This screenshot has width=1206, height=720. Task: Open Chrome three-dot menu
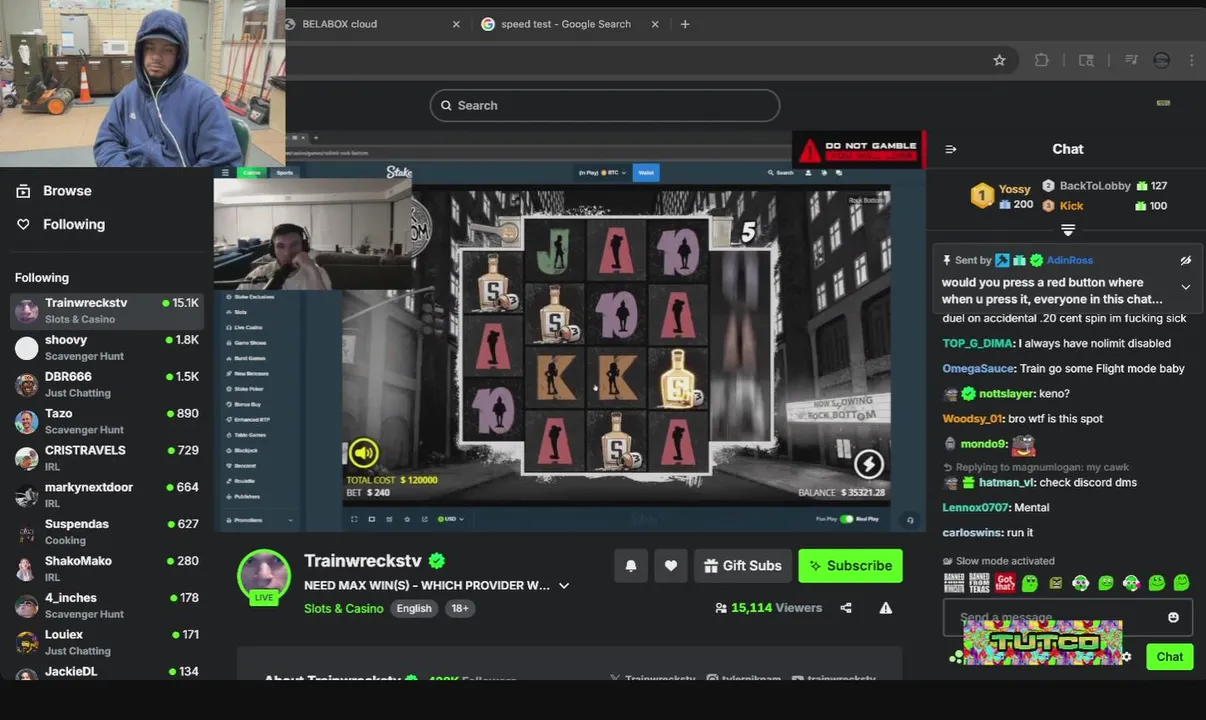[1191, 60]
